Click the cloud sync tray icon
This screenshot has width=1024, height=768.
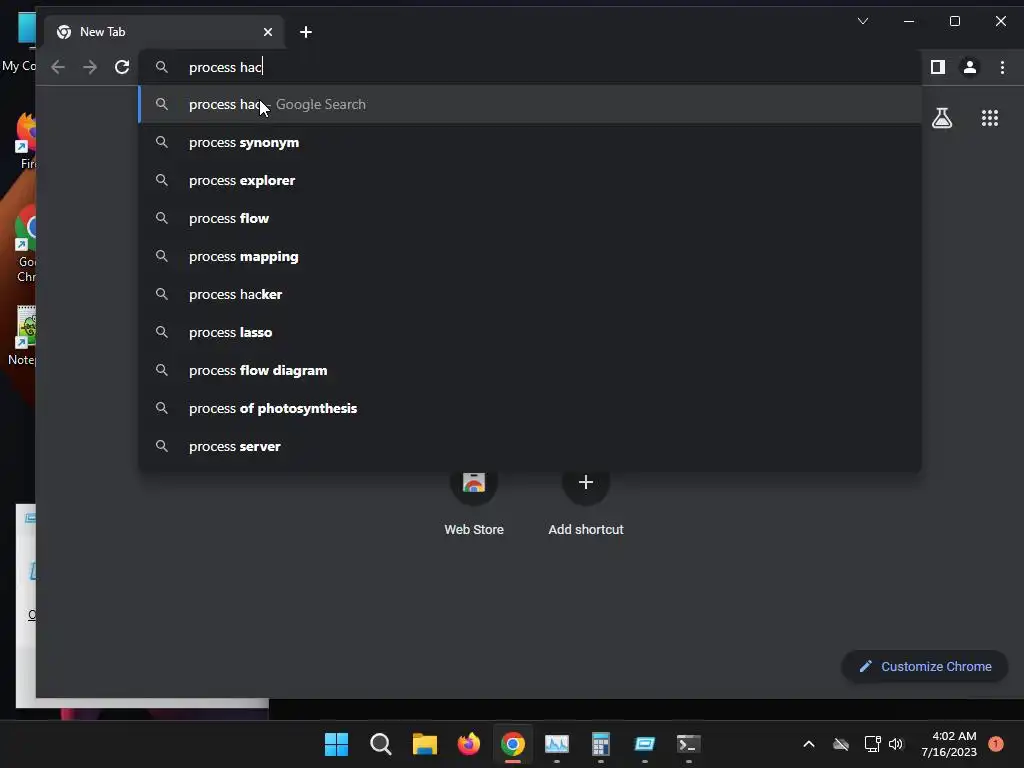click(x=841, y=744)
